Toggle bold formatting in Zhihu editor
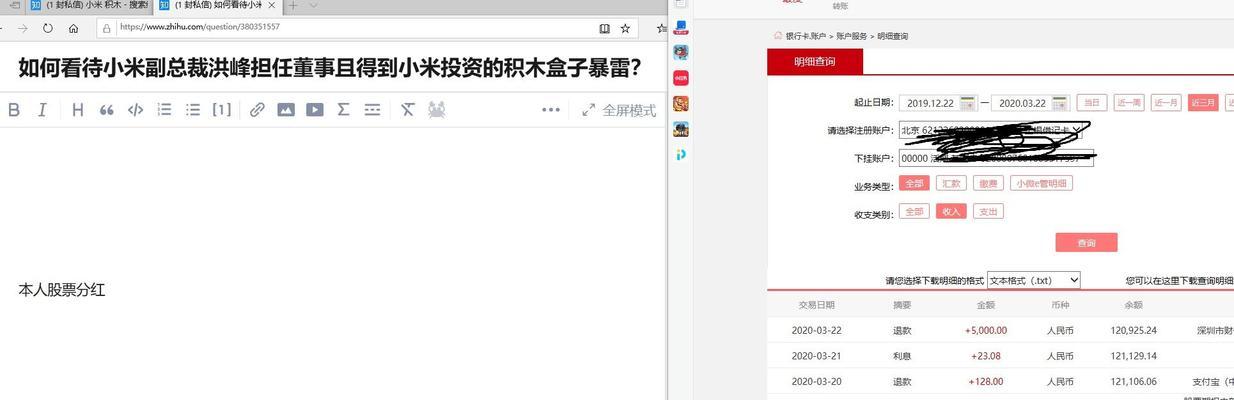1234x400 pixels. click(x=14, y=110)
